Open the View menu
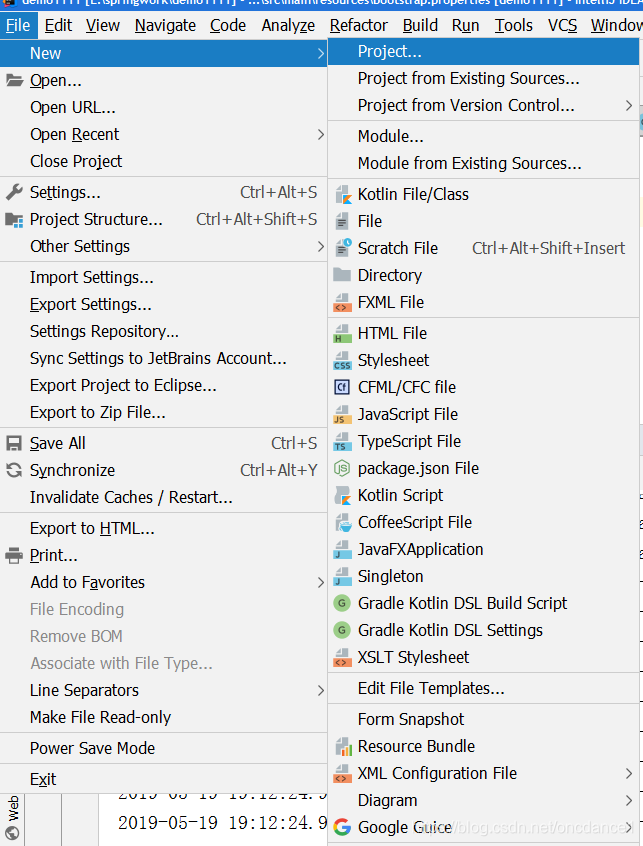The image size is (643, 846). 102,25
